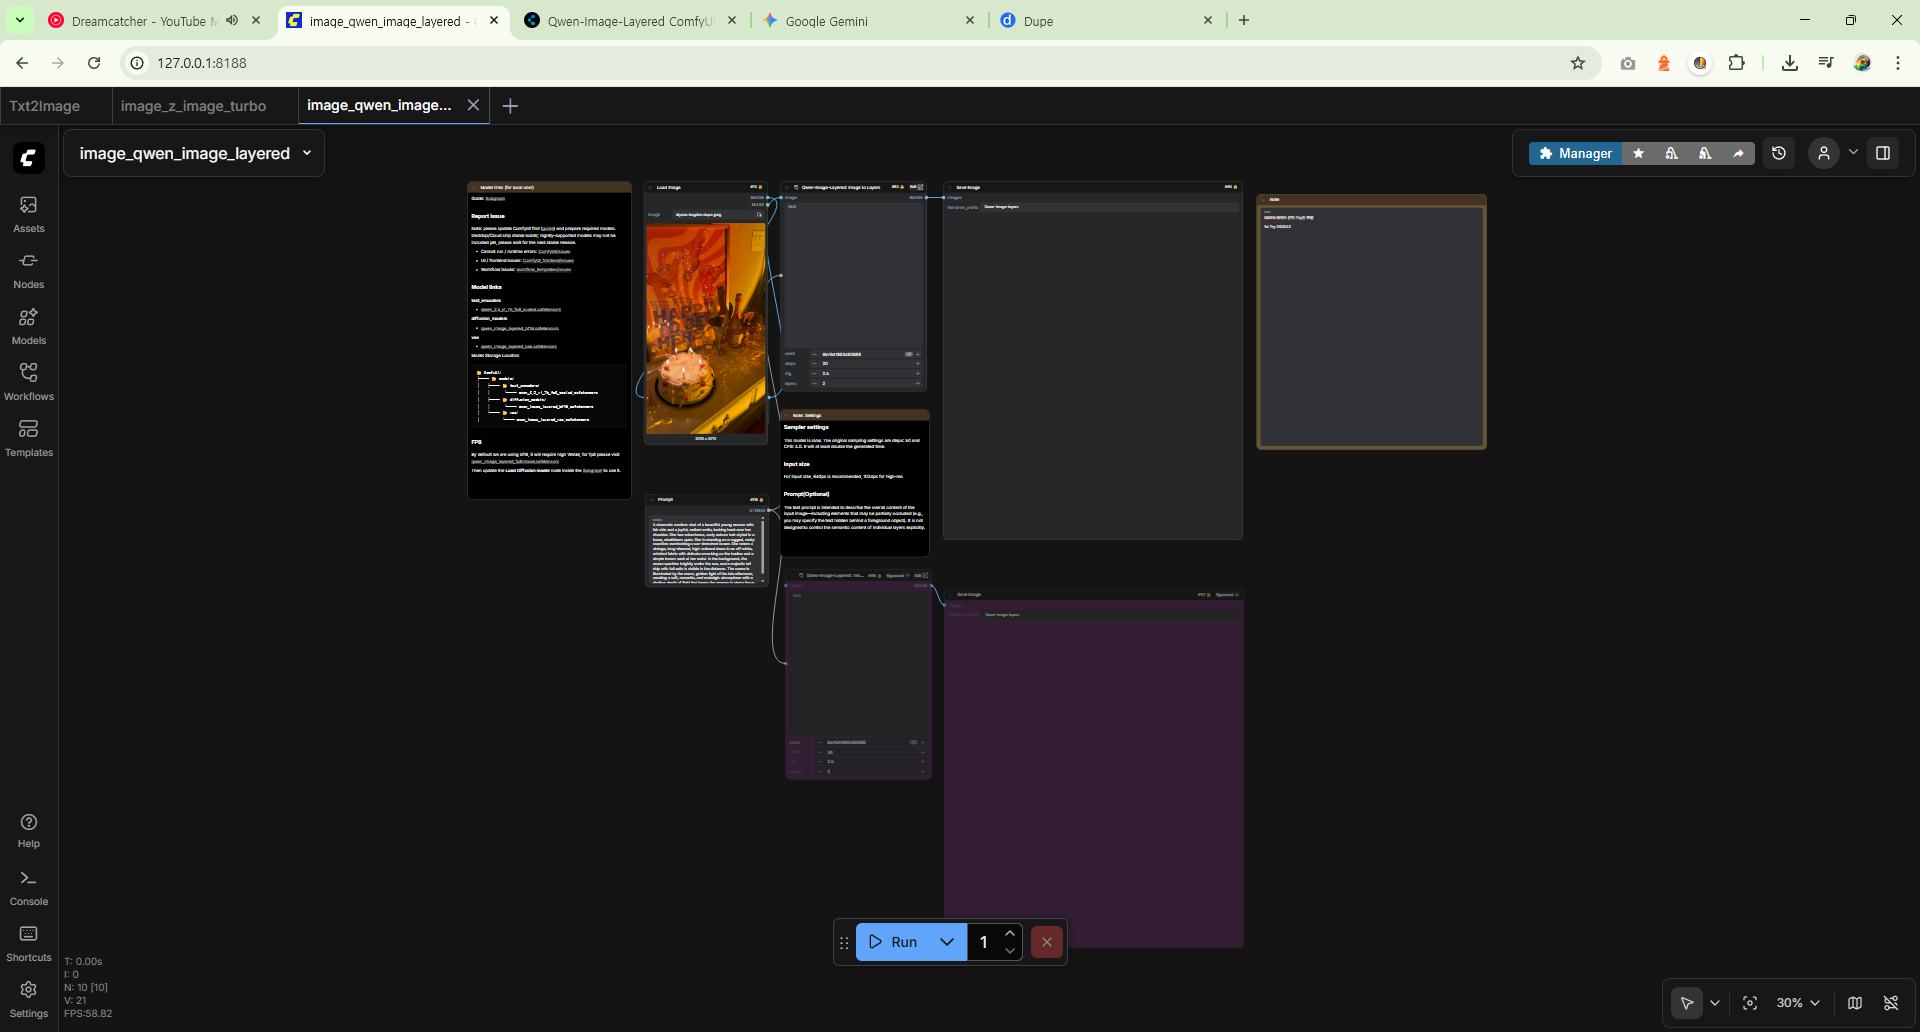Increase the batch count stepper
This screenshot has width=1920, height=1032.
pyautogui.click(x=1010, y=933)
